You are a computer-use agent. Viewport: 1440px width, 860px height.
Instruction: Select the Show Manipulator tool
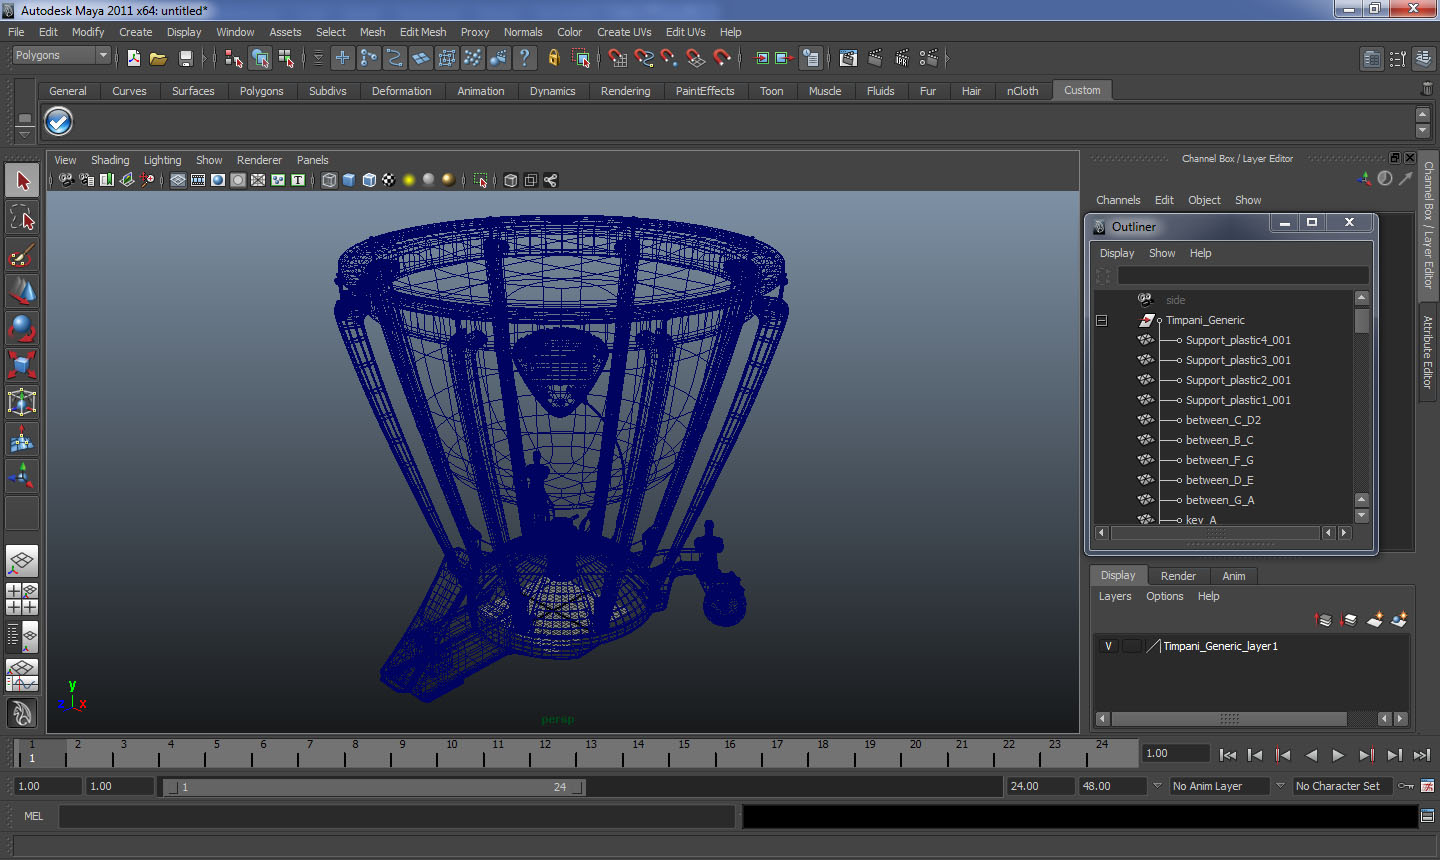coord(22,476)
